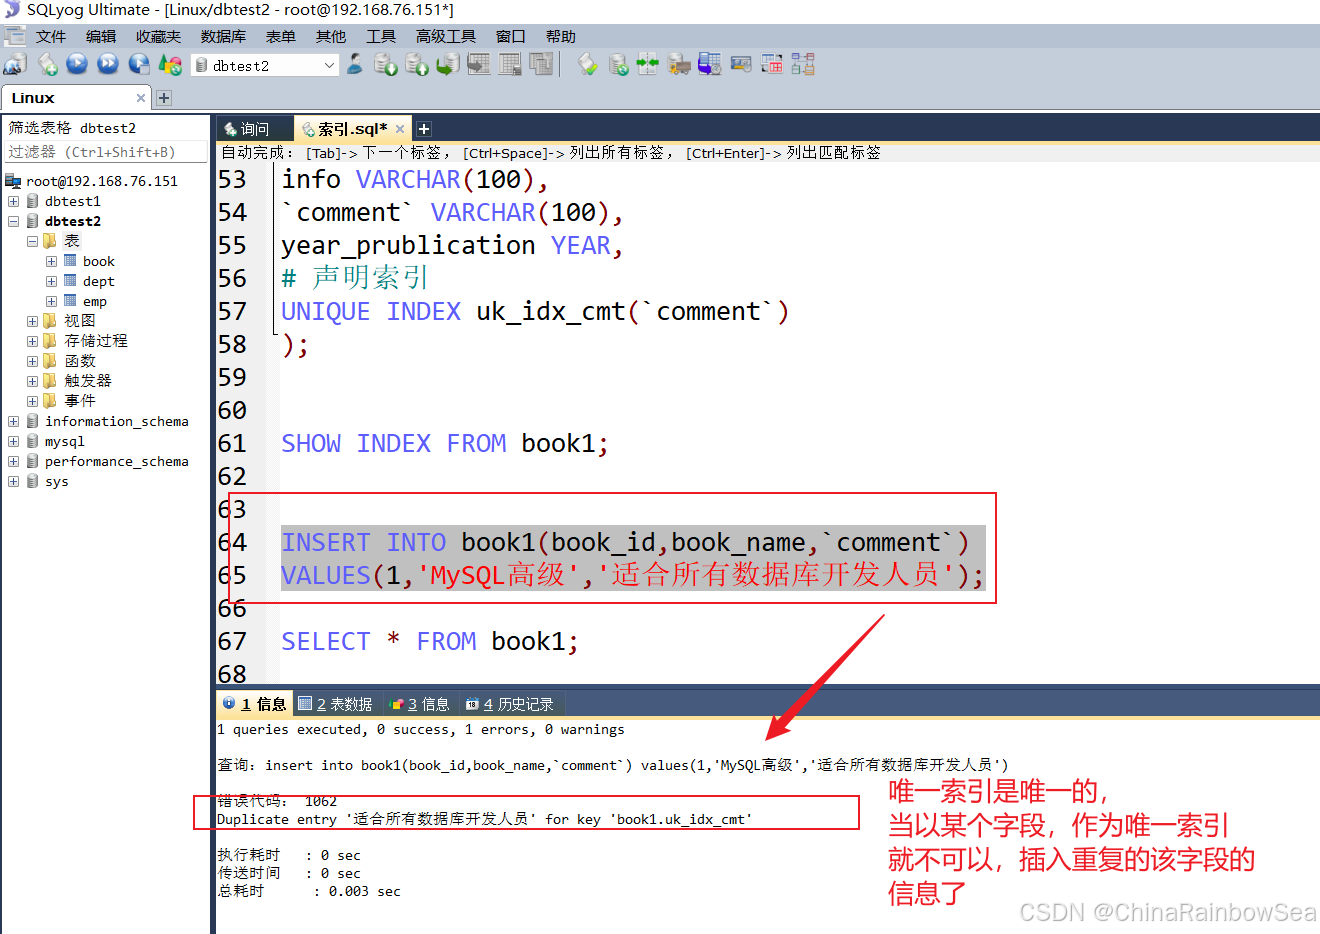This screenshot has width=1320, height=934.
Task: Select the Execute All queries icon
Action: (x=107, y=64)
